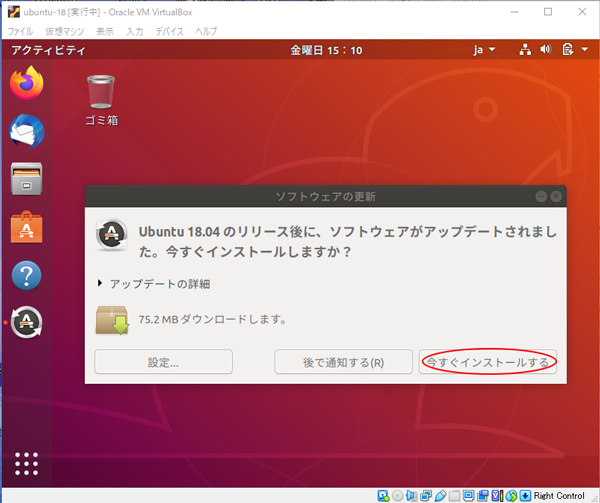600x503 pixels.
Task: Click the updater icon inside the dialog
Action: pyautogui.click(x=111, y=234)
